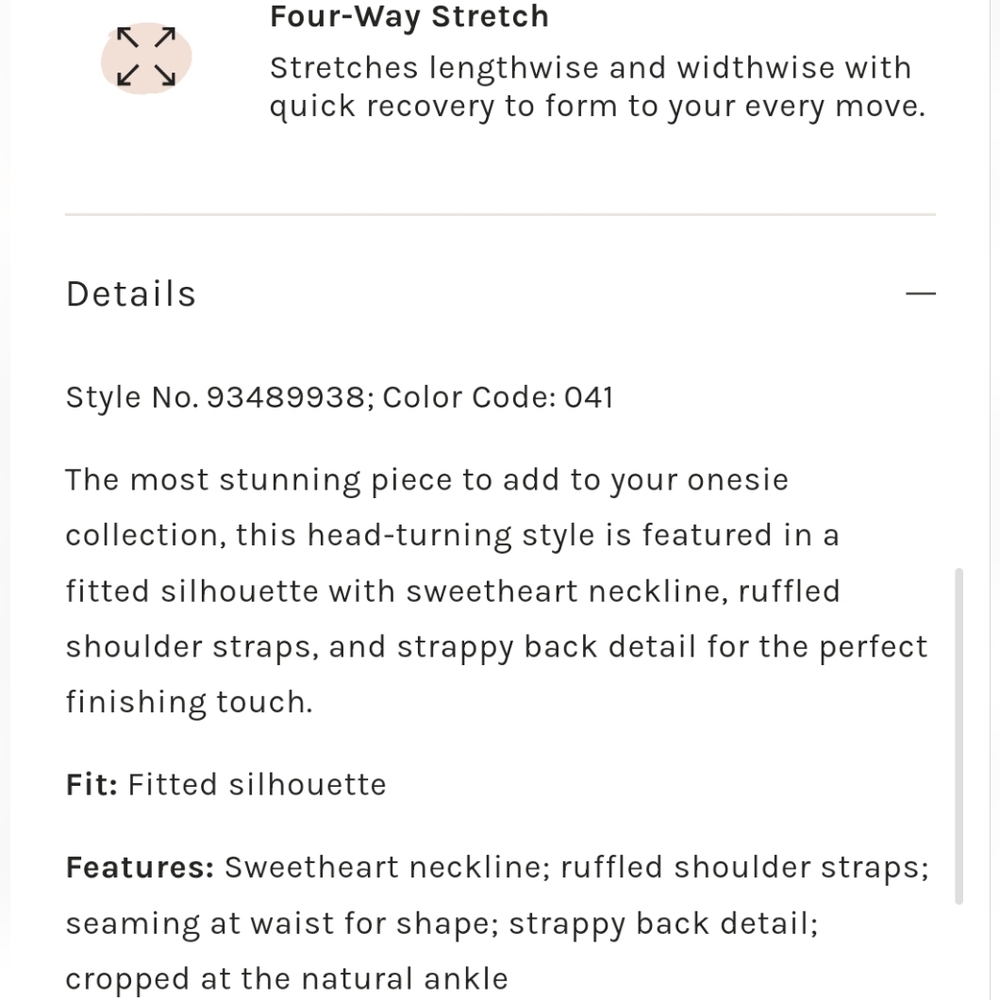Click the Details section heading
1000x1000 pixels.
(131, 294)
